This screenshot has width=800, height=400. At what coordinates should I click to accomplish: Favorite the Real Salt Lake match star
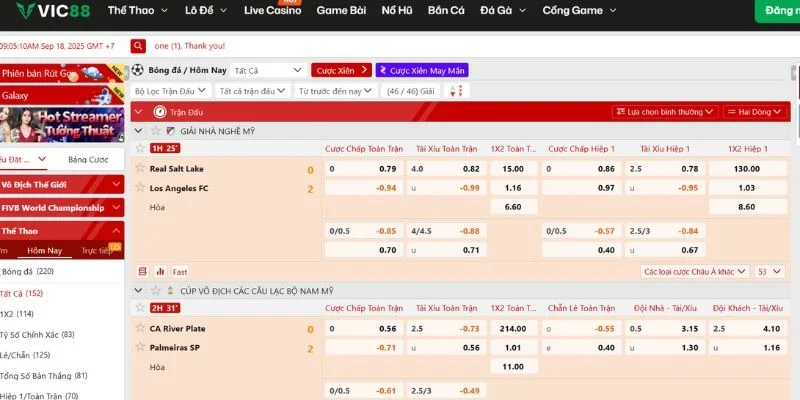pyautogui.click(x=140, y=168)
